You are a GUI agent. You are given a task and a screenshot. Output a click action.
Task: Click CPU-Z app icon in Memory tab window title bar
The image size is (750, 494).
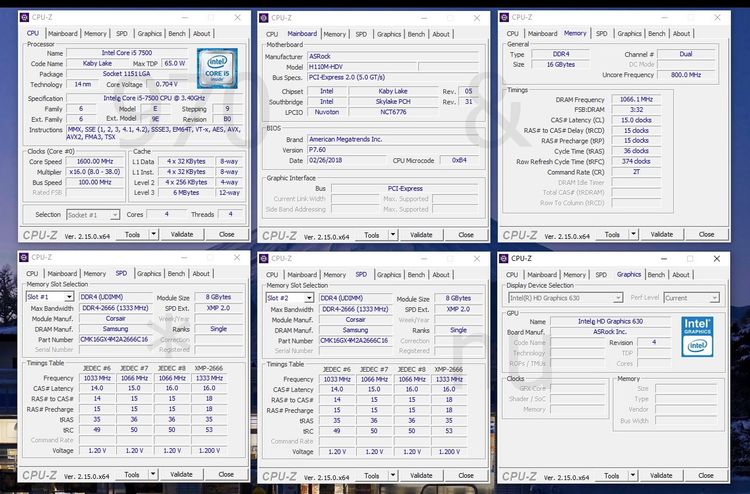point(504,18)
